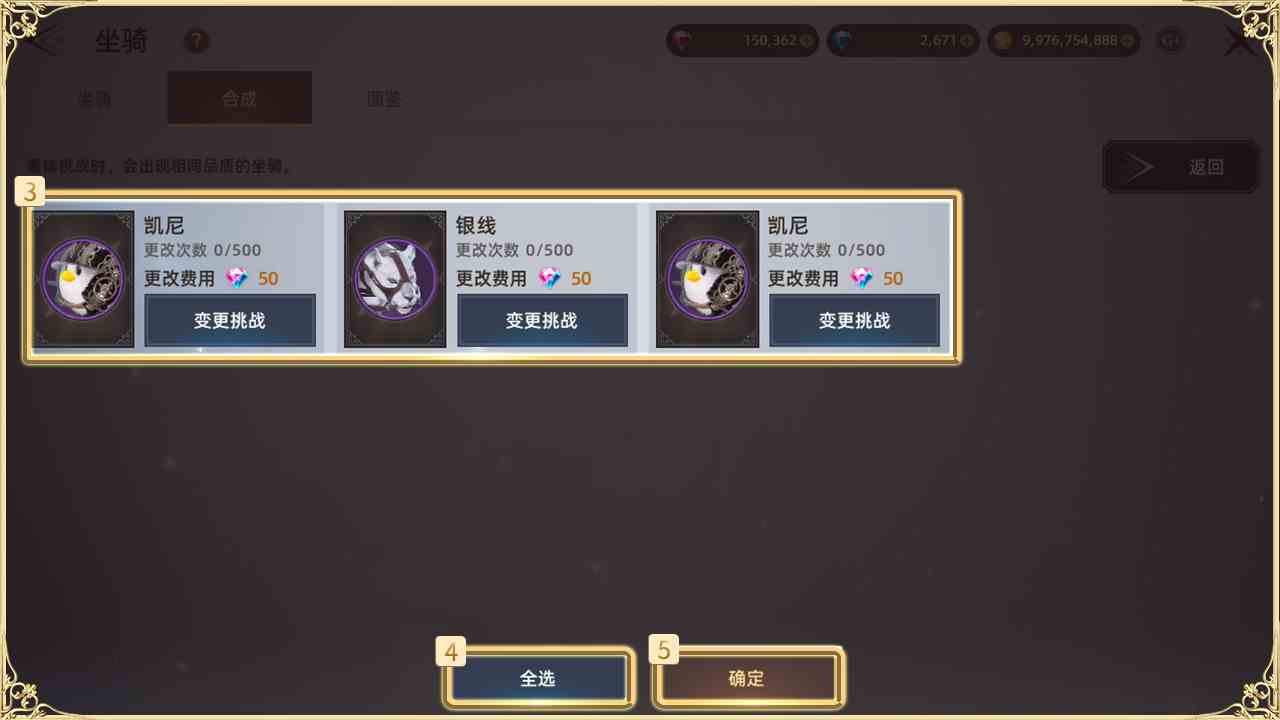The image size is (1280, 720).
Task: Choose the 全选 button
Action: pyautogui.click(x=538, y=678)
